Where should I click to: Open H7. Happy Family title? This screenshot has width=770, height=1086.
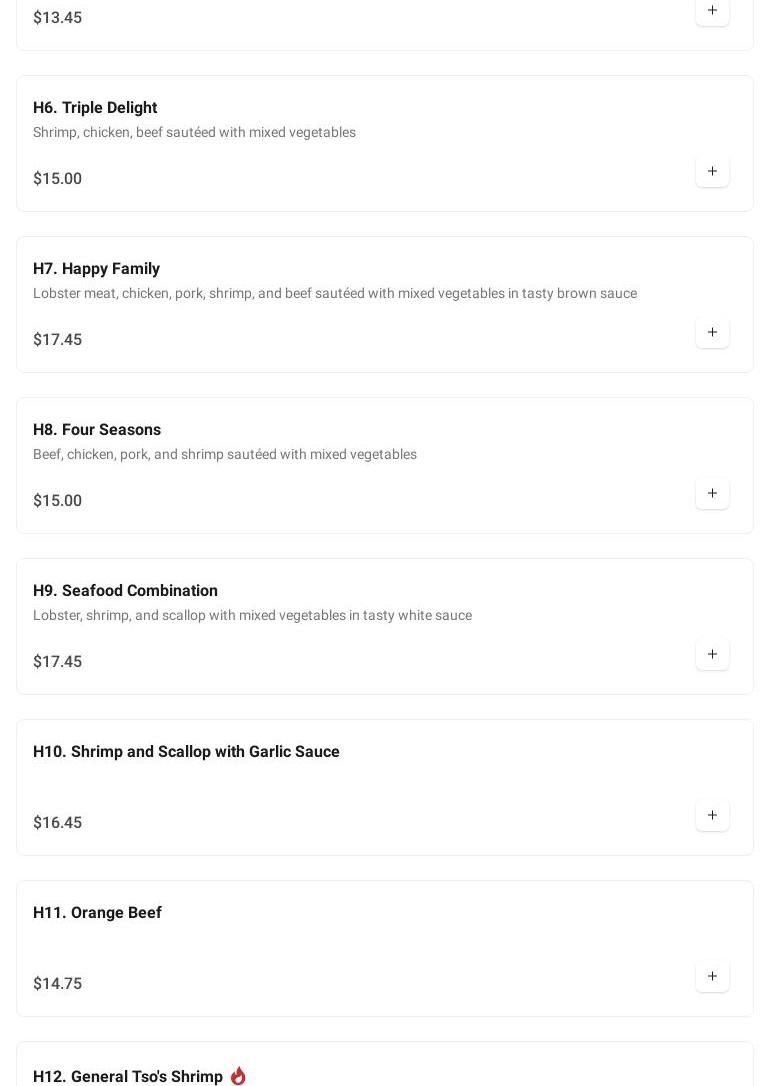[96, 269]
